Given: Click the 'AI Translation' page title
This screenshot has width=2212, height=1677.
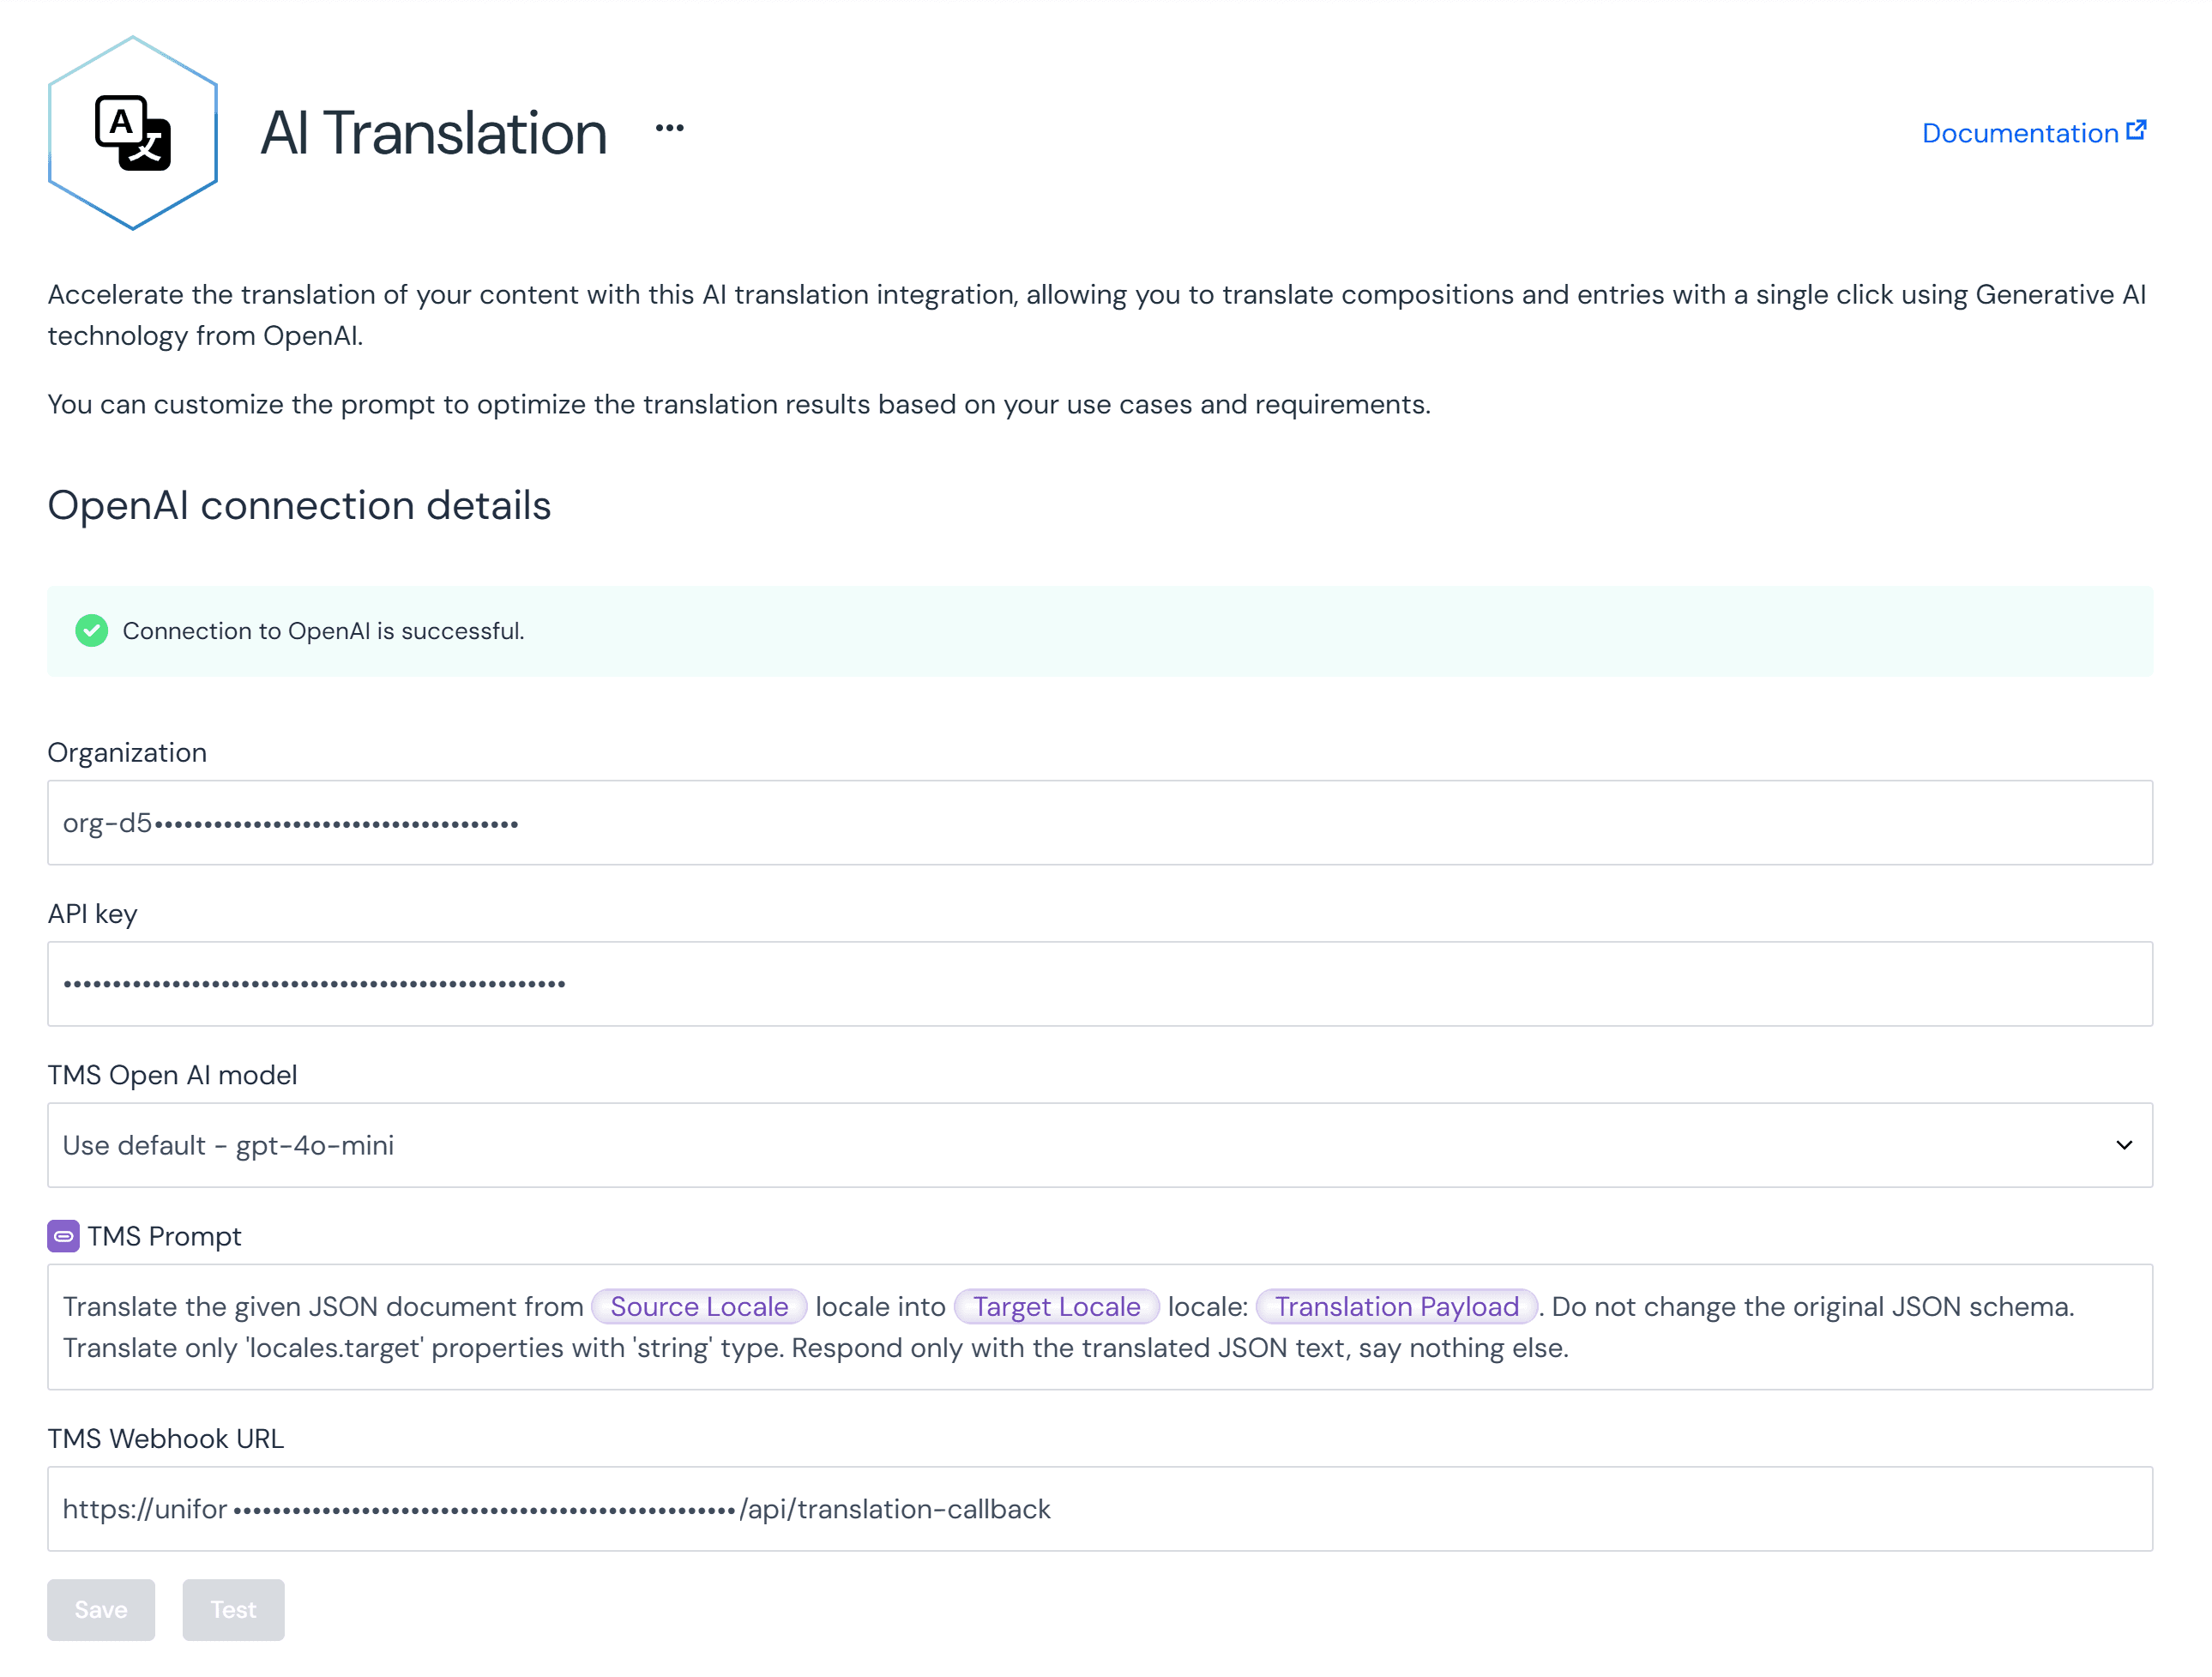Looking at the screenshot, I should [434, 133].
